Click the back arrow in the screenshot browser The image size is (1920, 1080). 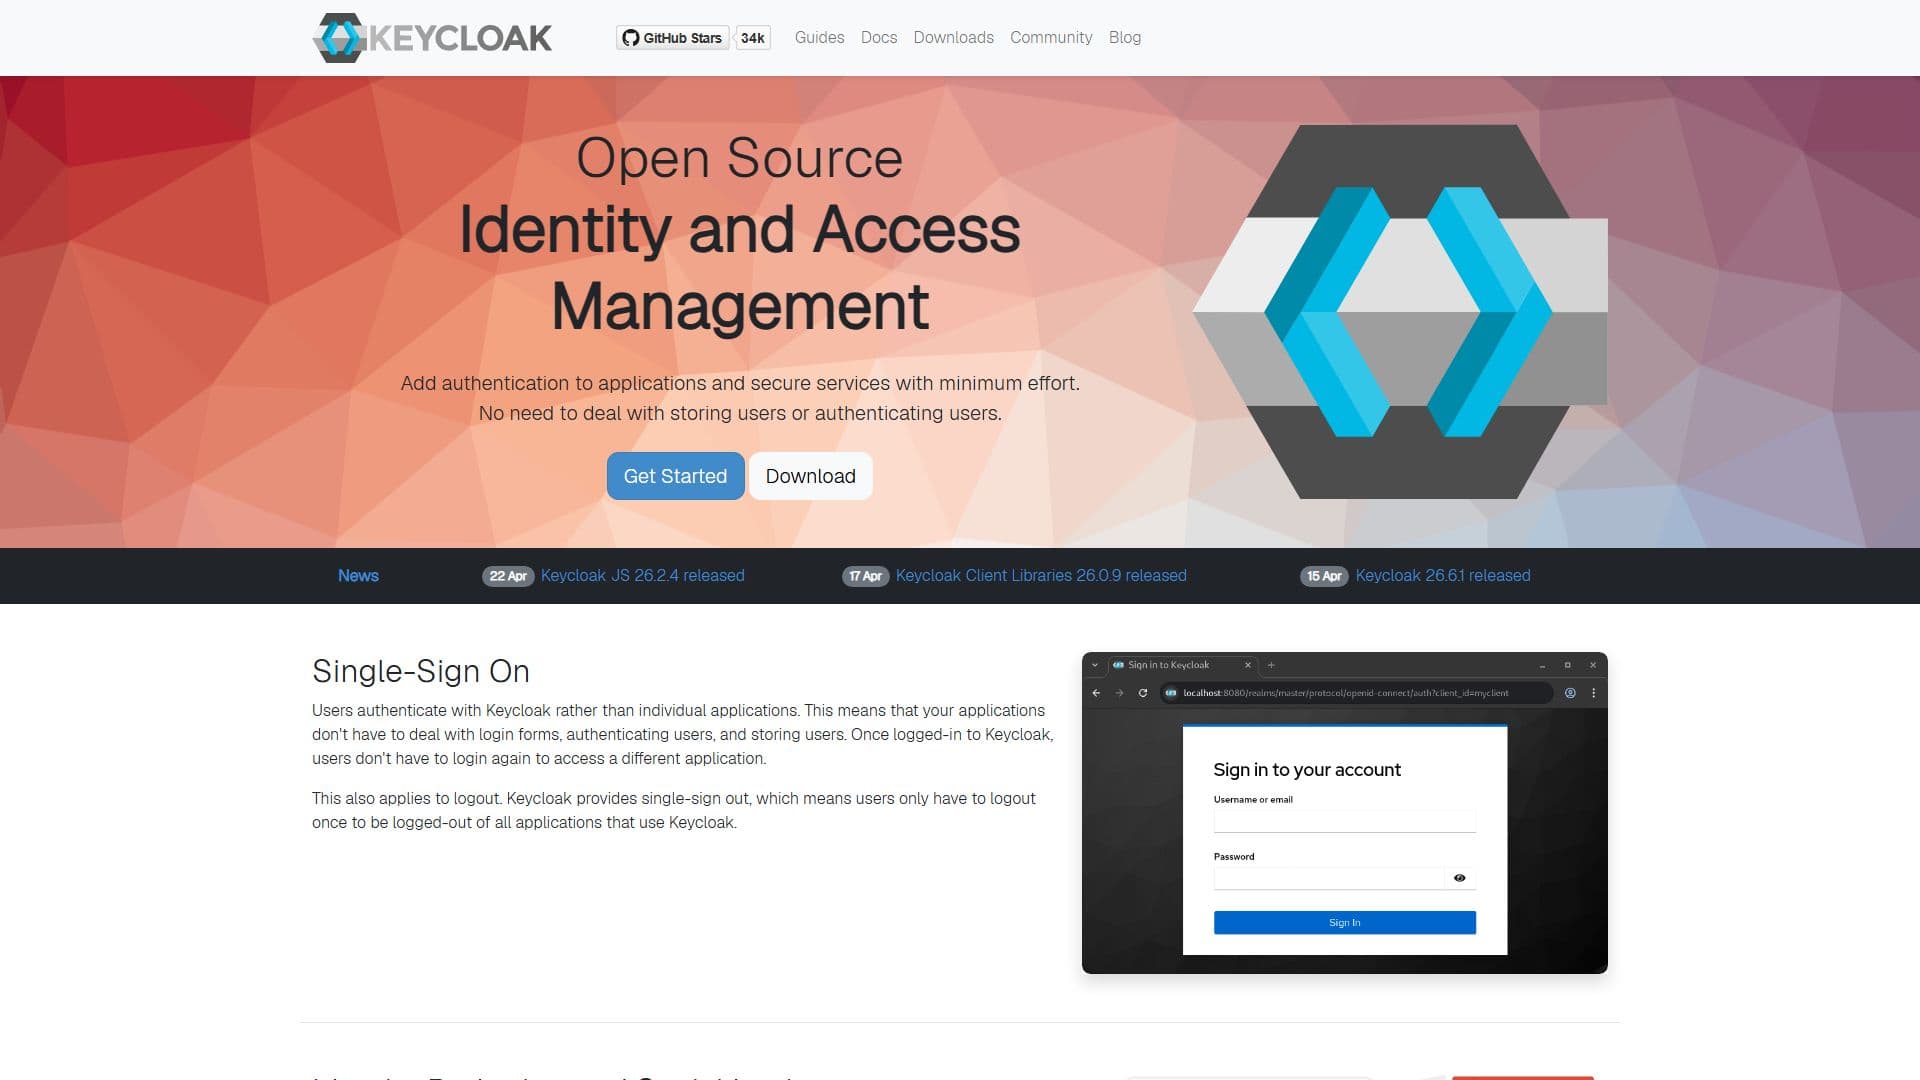click(1096, 693)
